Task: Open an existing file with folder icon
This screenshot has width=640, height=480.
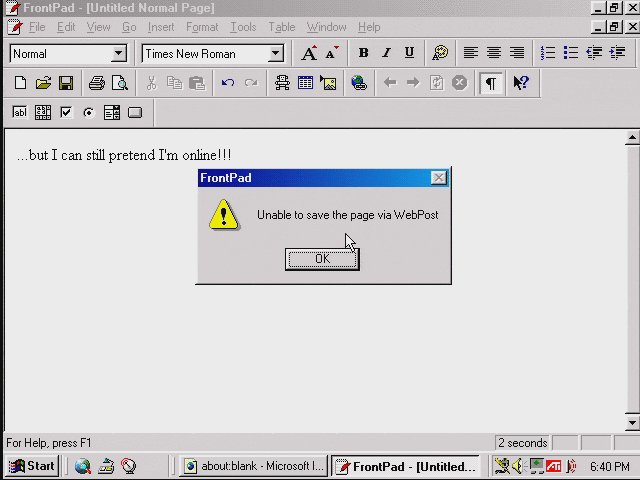Action: click(x=43, y=83)
